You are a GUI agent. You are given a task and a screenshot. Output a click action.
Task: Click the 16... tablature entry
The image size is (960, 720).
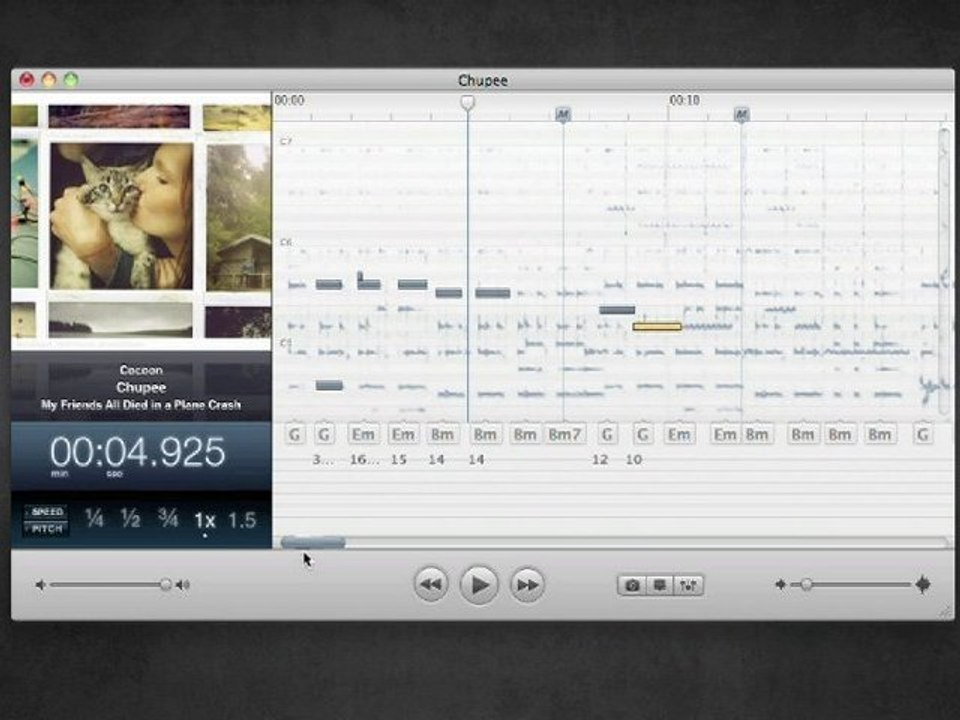point(364,459)
